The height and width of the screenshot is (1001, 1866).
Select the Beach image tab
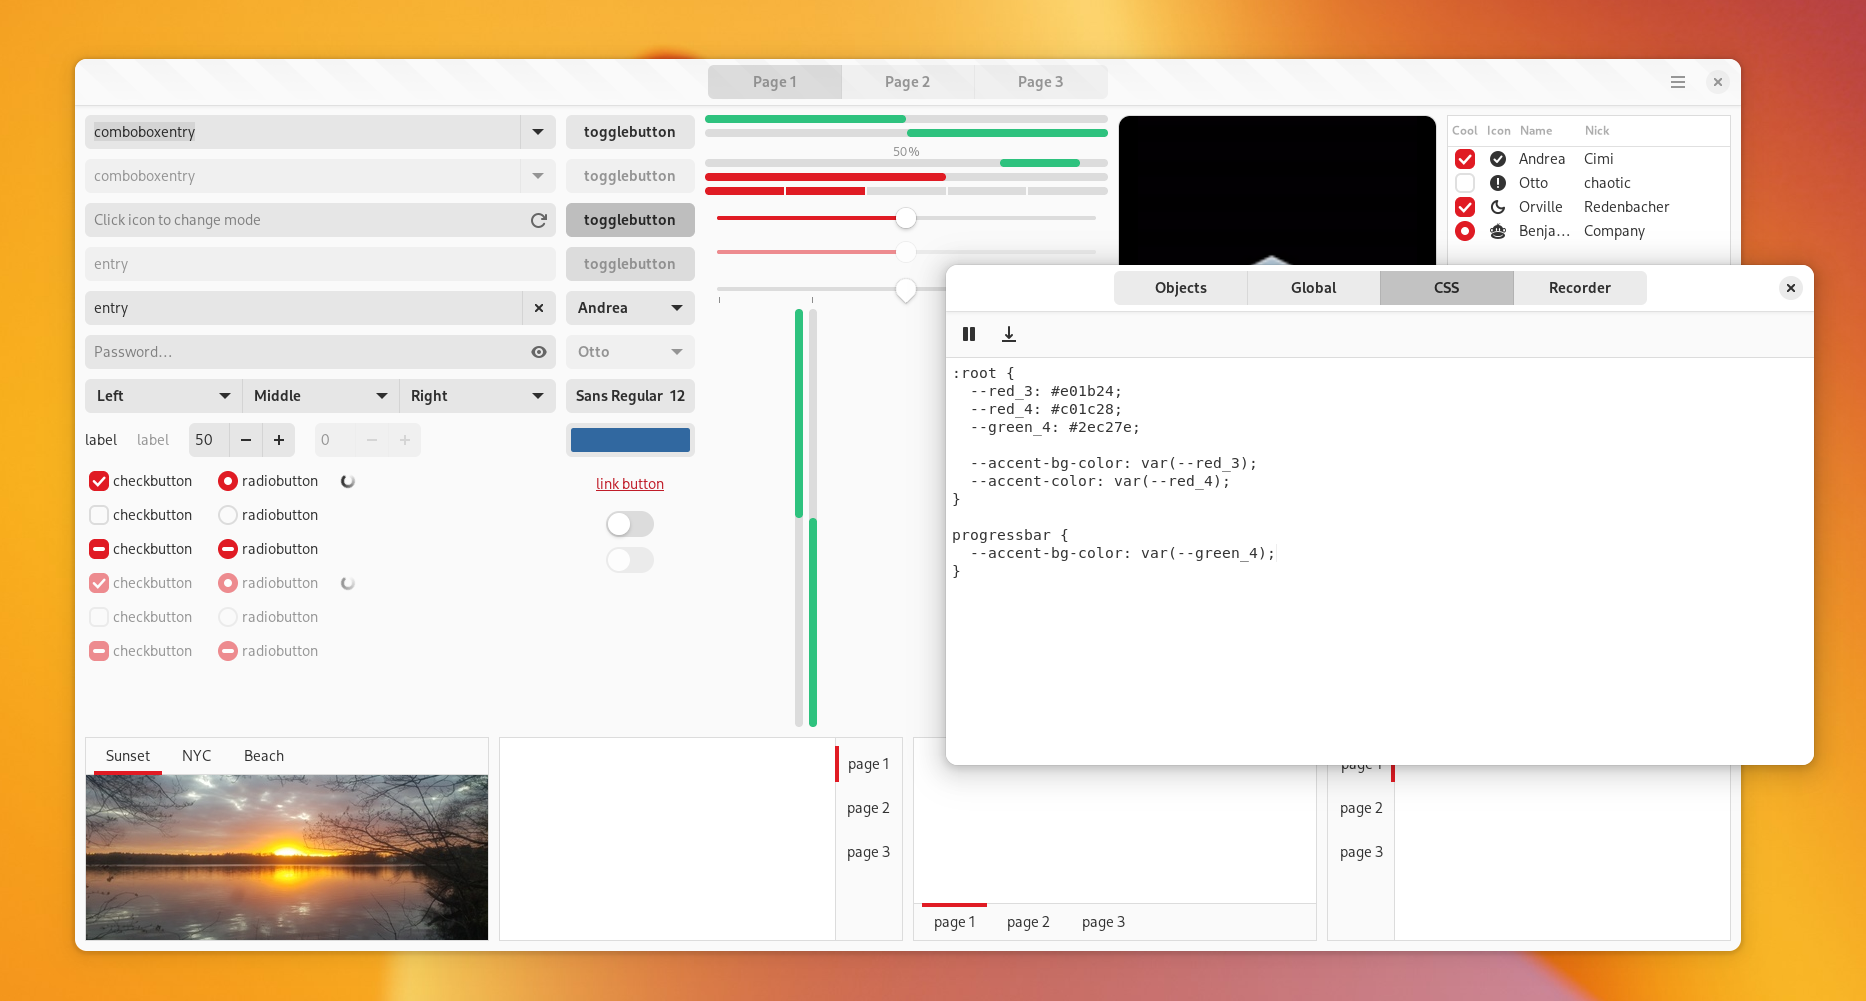tap(264, 756)
